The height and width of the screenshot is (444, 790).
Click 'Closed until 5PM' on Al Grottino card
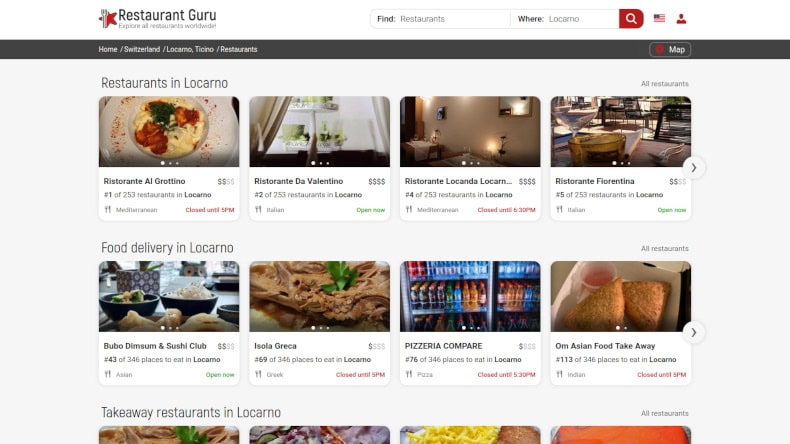(x=210, y=210)
